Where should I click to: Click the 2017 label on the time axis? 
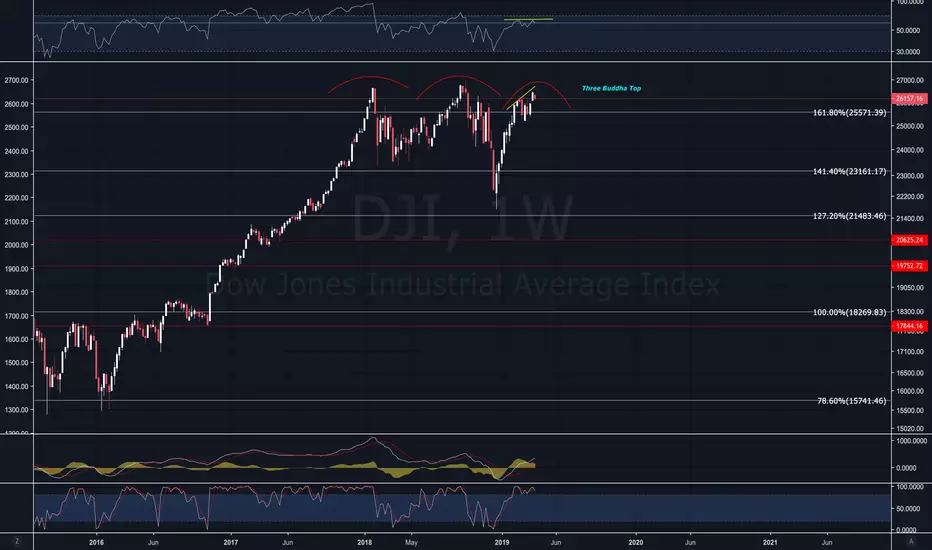click(x=231, y=542)
